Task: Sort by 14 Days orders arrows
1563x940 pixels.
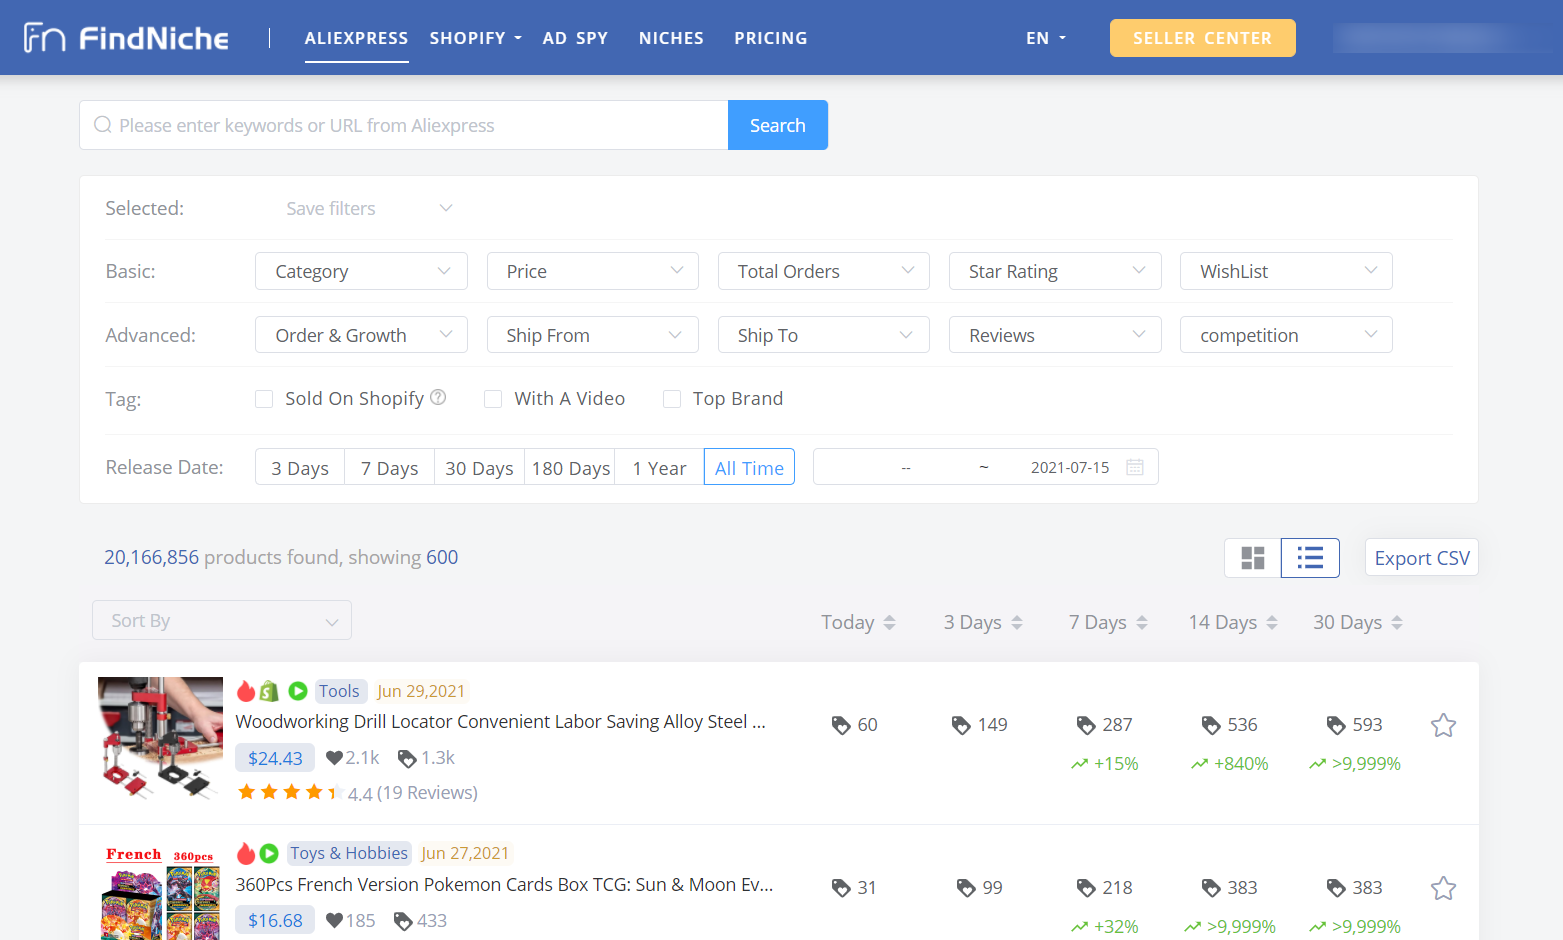Action: coord(1272,623)
